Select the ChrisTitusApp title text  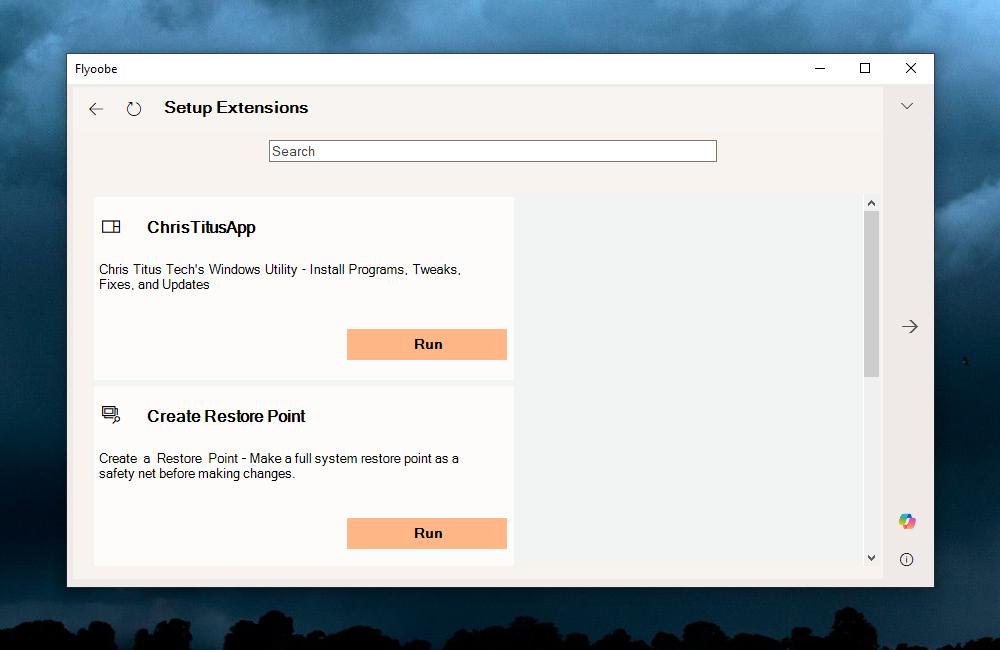(x=201, y=228)
